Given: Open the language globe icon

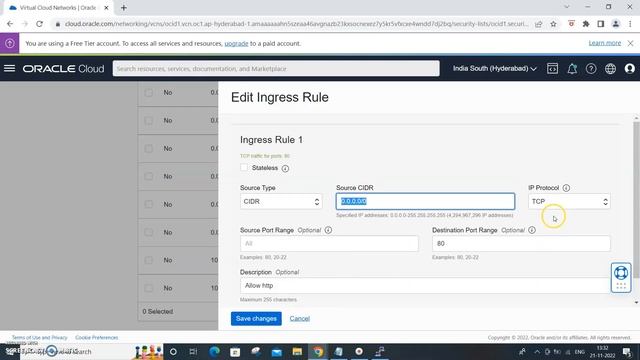Looking at the screenshot, I should 610,69.
